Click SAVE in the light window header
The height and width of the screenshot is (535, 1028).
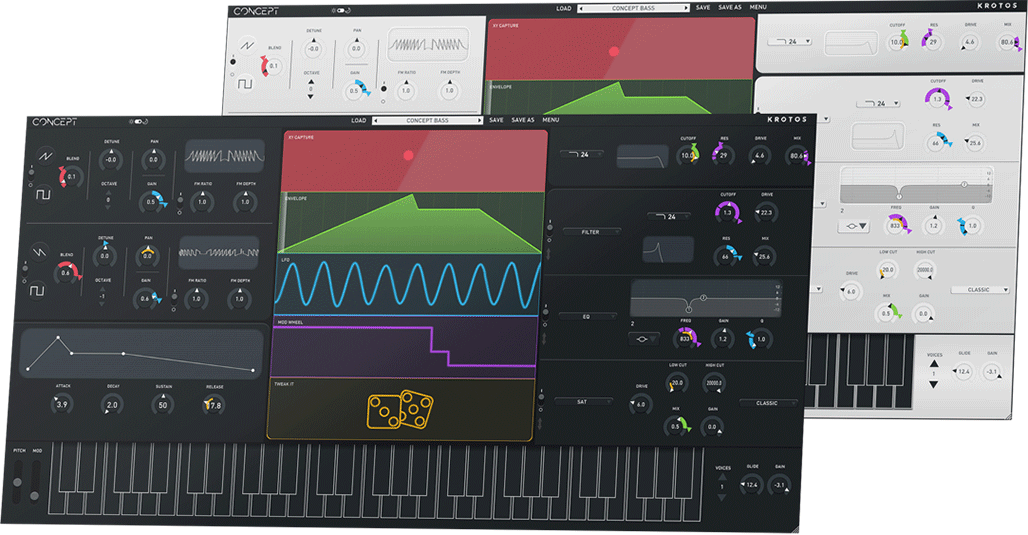703,7
